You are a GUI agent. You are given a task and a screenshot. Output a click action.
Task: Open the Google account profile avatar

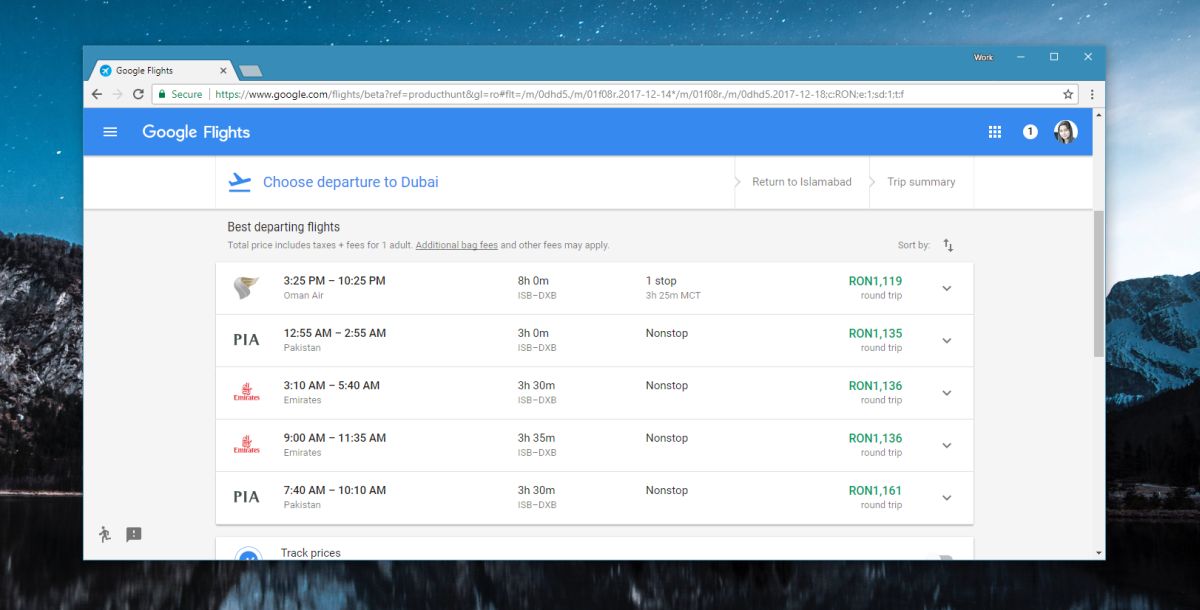(1066, 132)
